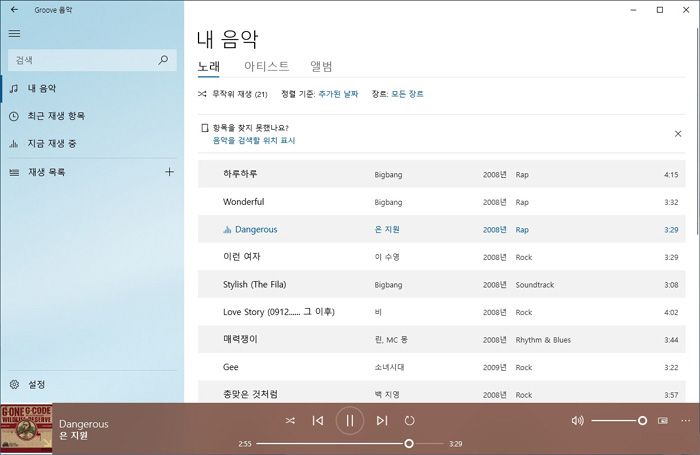Select the song Wonderful

coord(442,202)
